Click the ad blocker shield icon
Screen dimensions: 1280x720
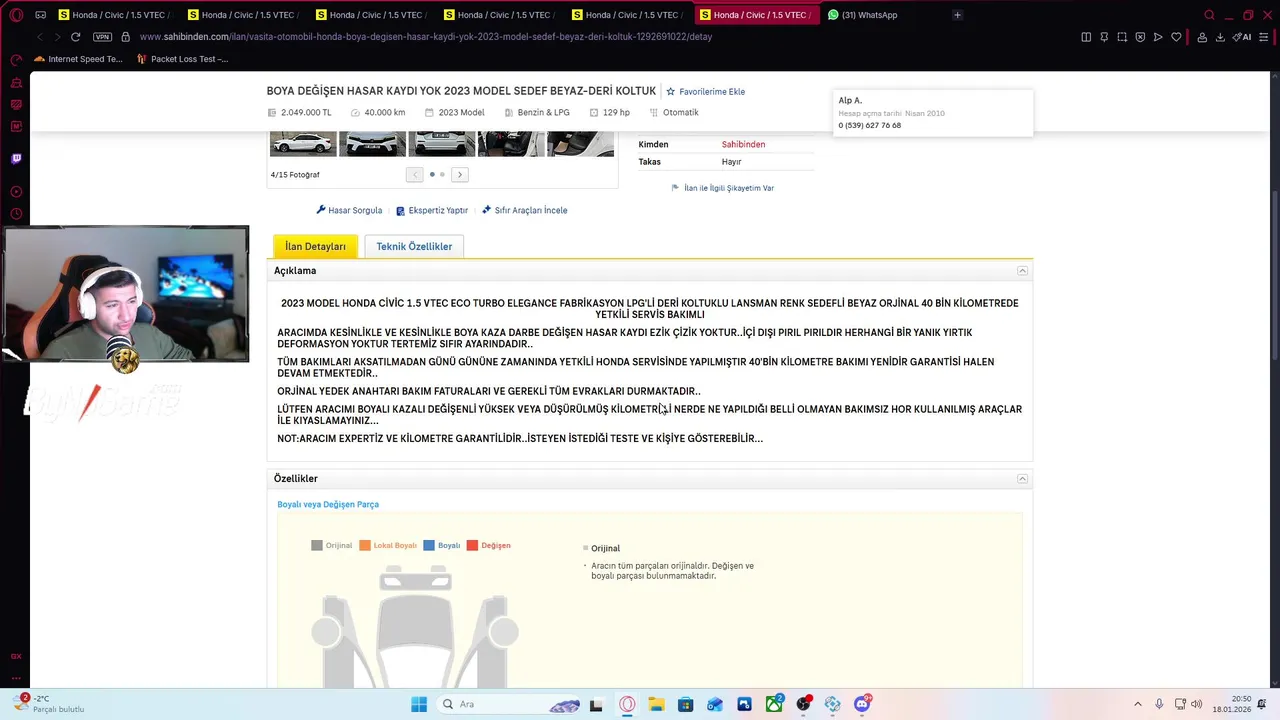(1140, 37)
